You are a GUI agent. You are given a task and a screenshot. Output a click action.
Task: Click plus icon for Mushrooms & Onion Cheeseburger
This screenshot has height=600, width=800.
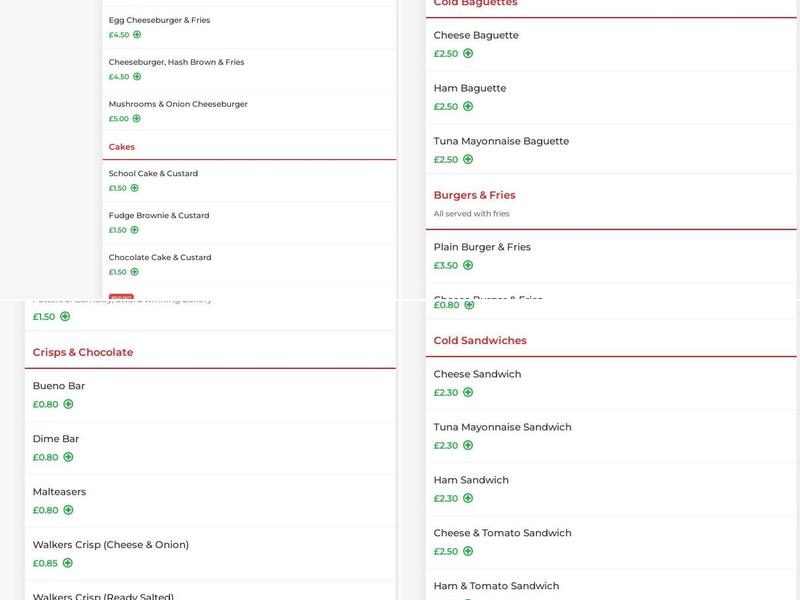coord(137,119)
